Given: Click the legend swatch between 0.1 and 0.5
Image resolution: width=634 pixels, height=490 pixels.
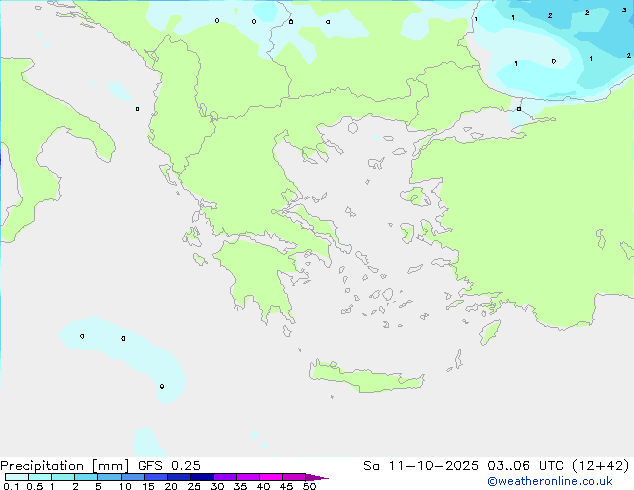Looking at the screenshot, I should 17,477.
